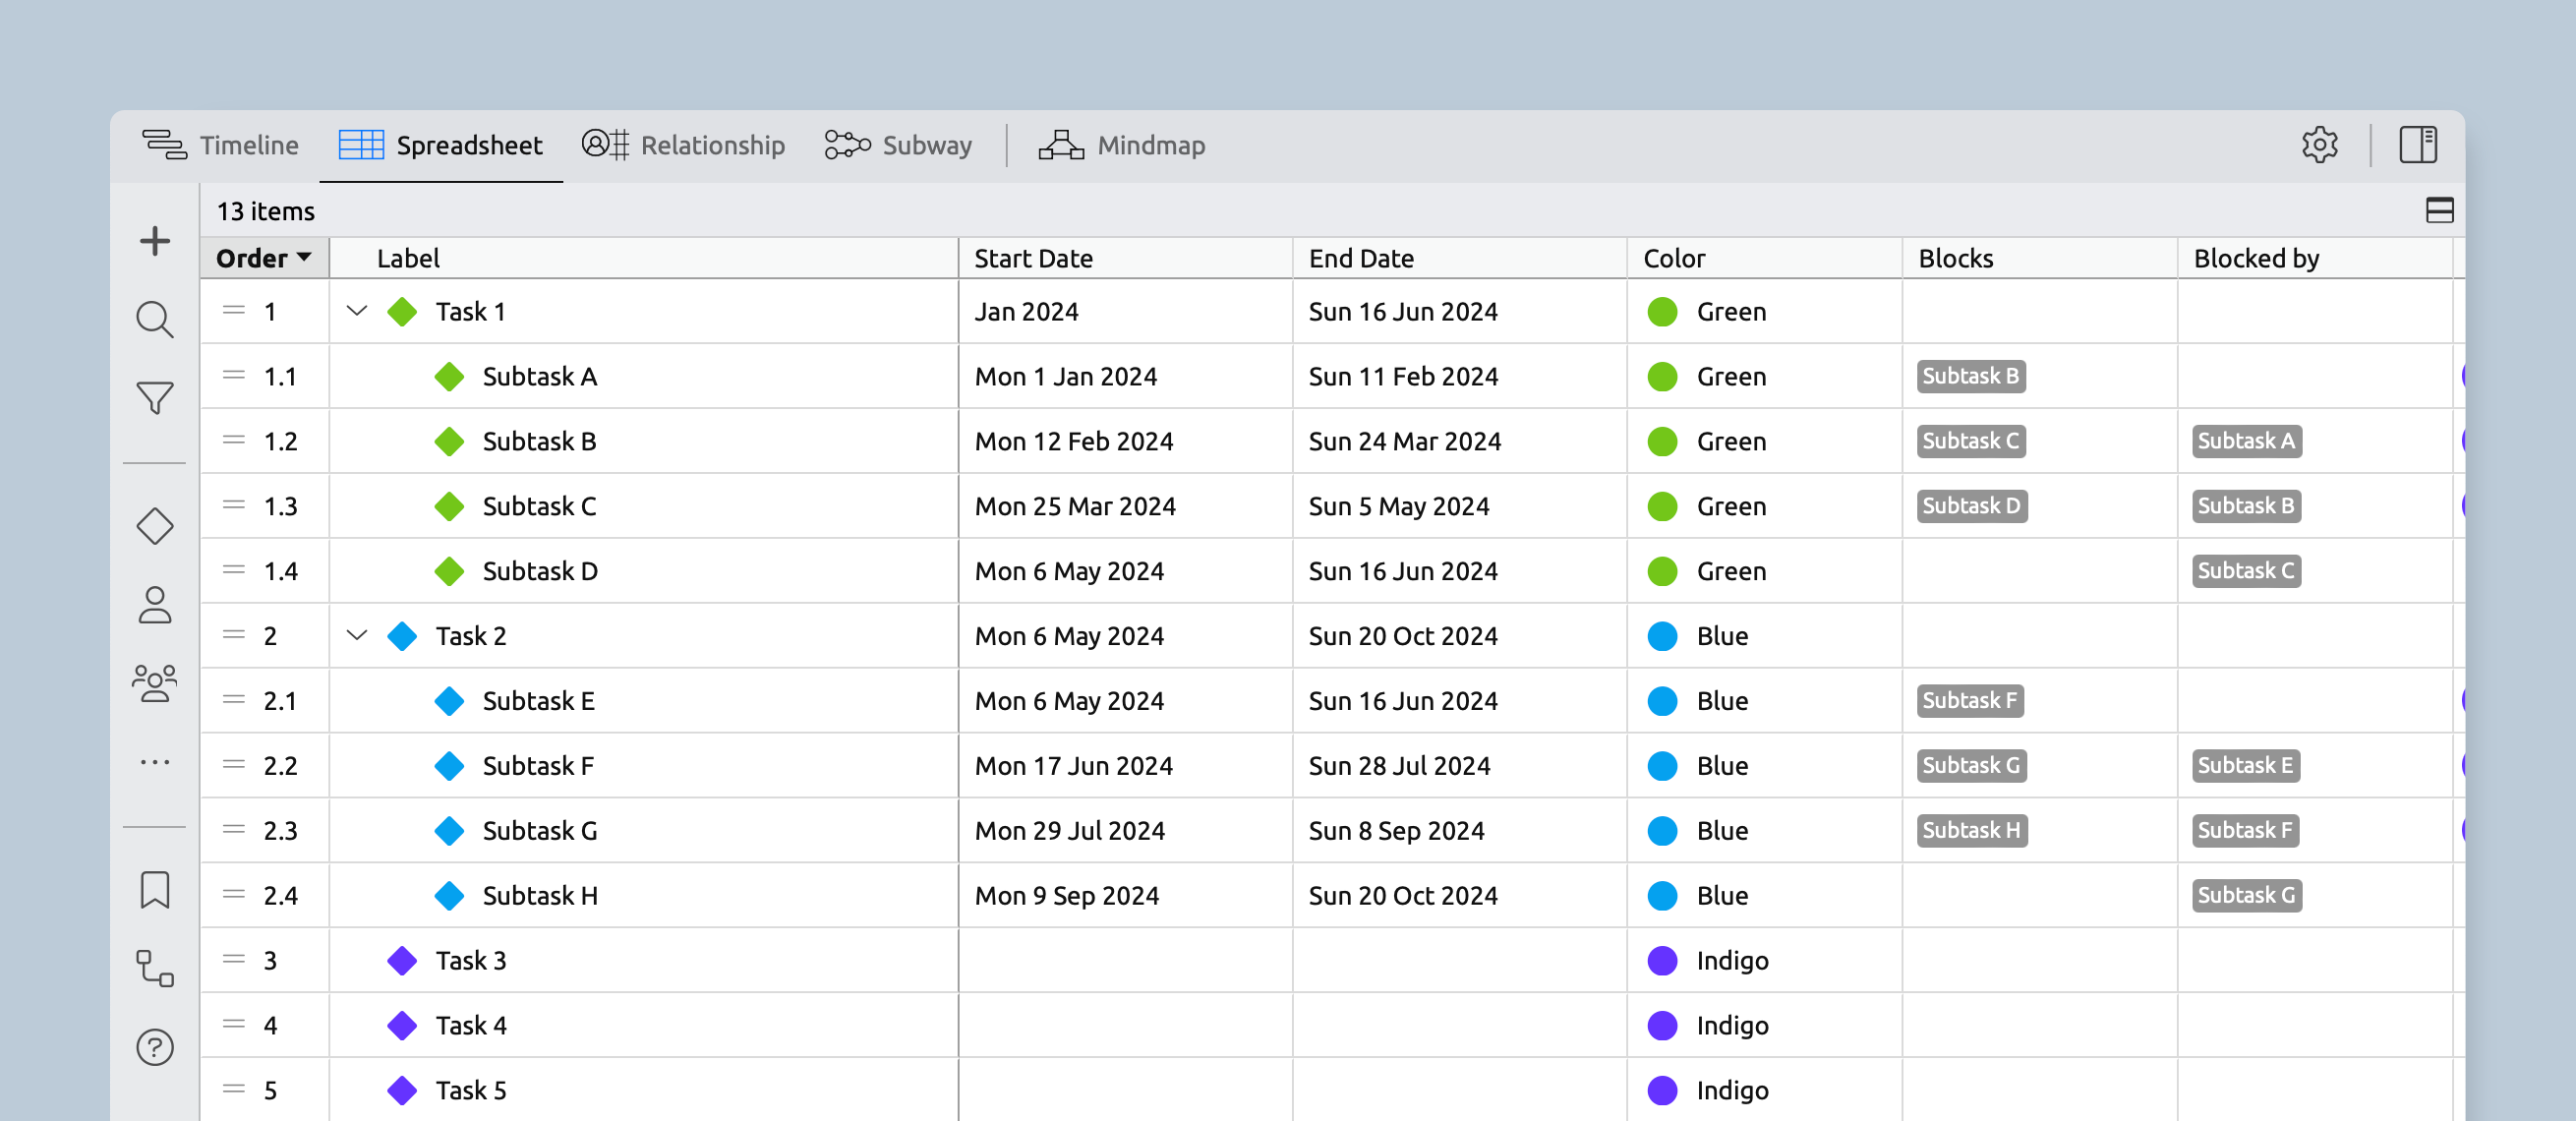Click Subtask A tag in Blocked by column

click(2247, 441)
